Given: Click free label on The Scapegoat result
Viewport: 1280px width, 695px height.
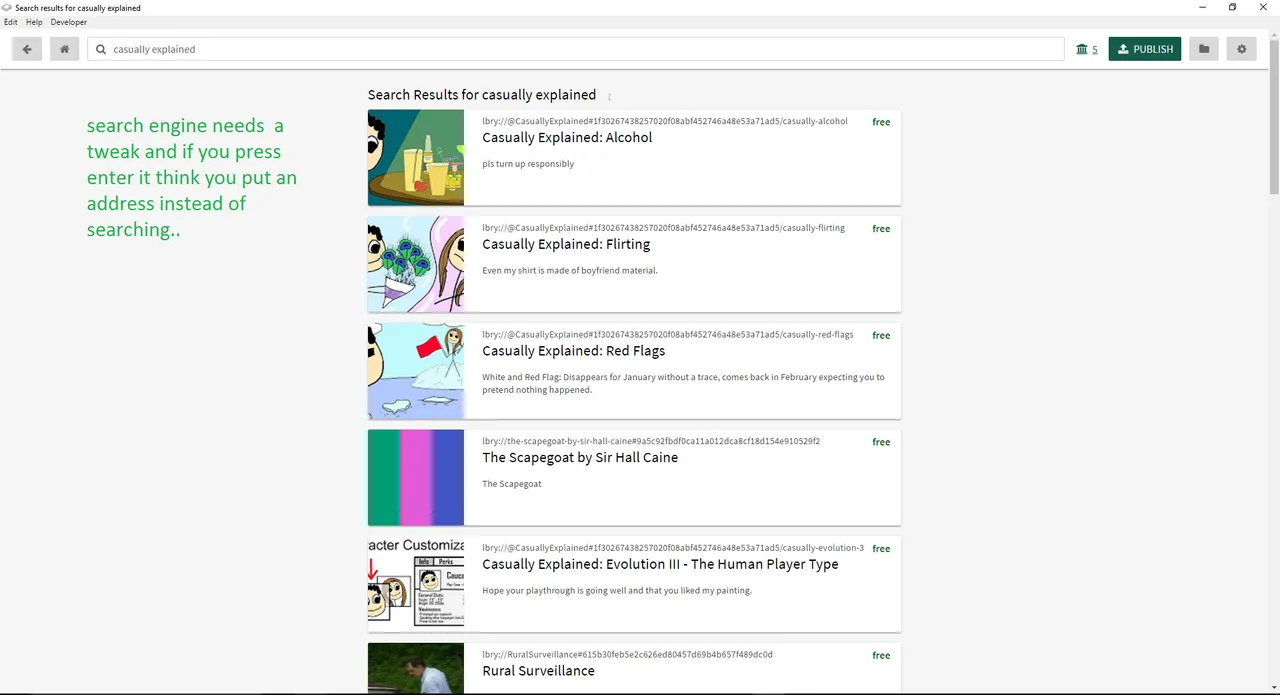Looking at the screenshot, I should [881, 442].
